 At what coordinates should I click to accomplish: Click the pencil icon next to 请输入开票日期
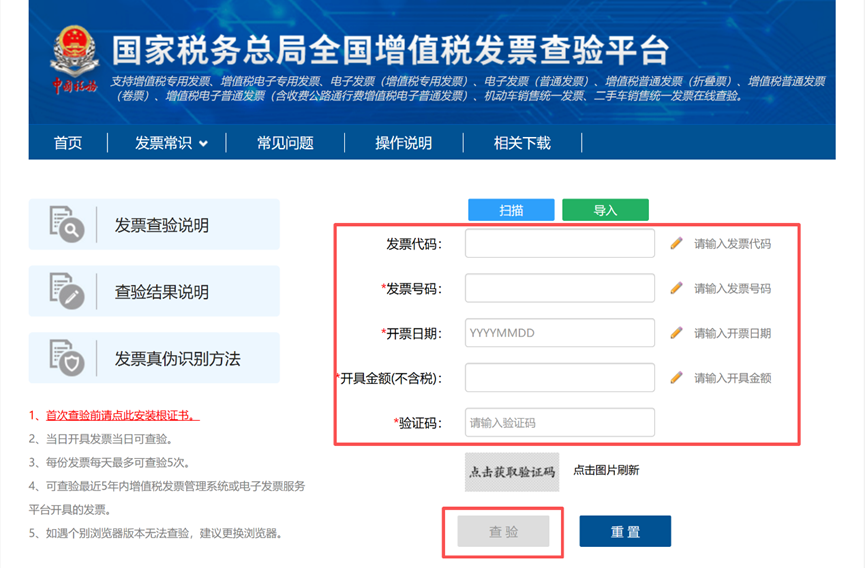676,333
